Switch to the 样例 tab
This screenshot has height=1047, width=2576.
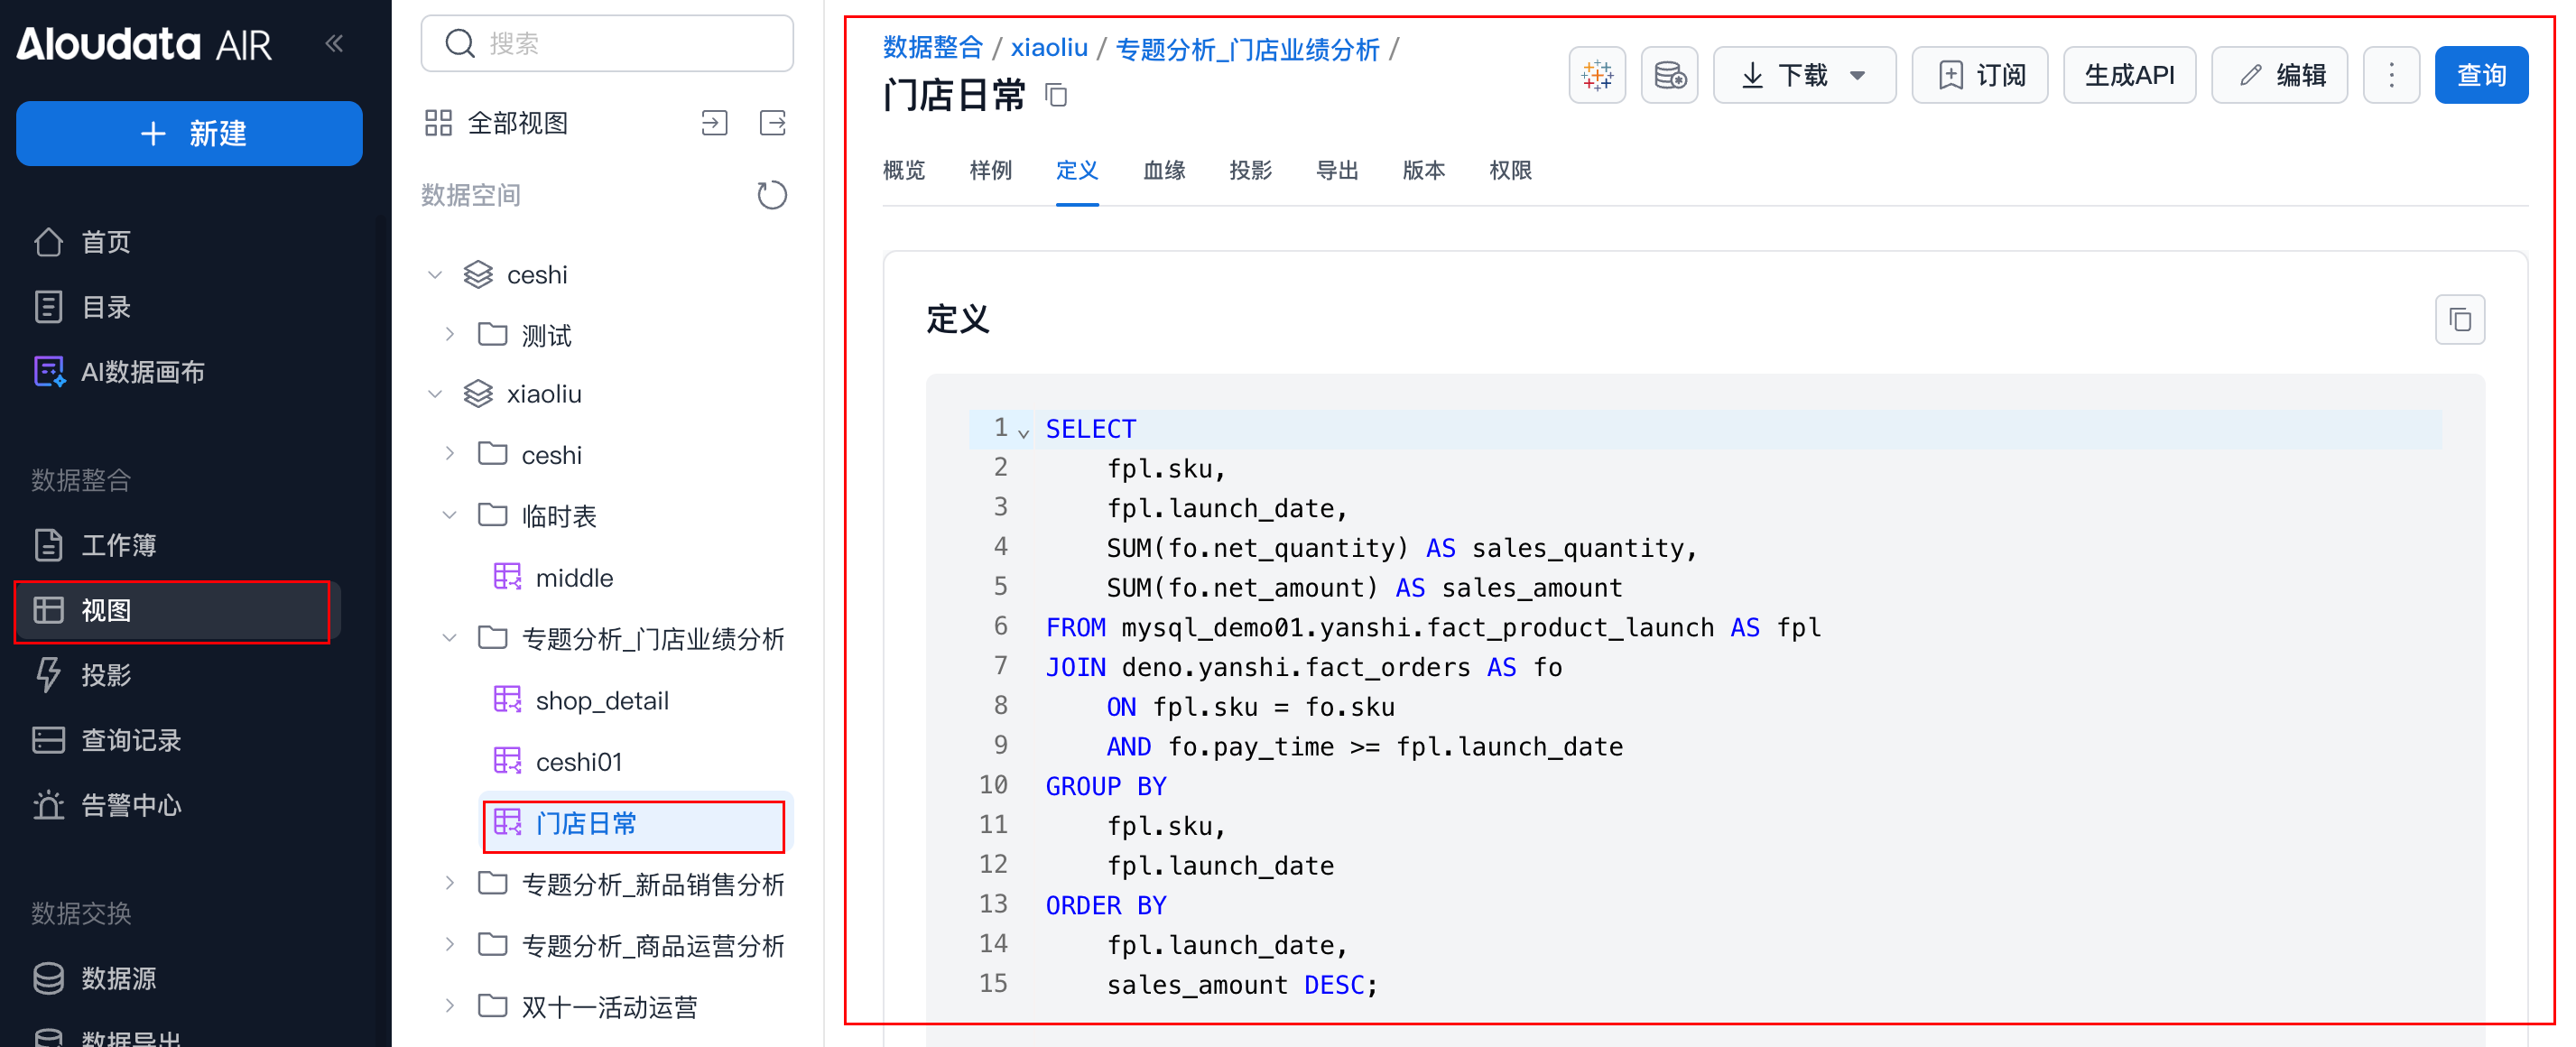tap(990, 170)
